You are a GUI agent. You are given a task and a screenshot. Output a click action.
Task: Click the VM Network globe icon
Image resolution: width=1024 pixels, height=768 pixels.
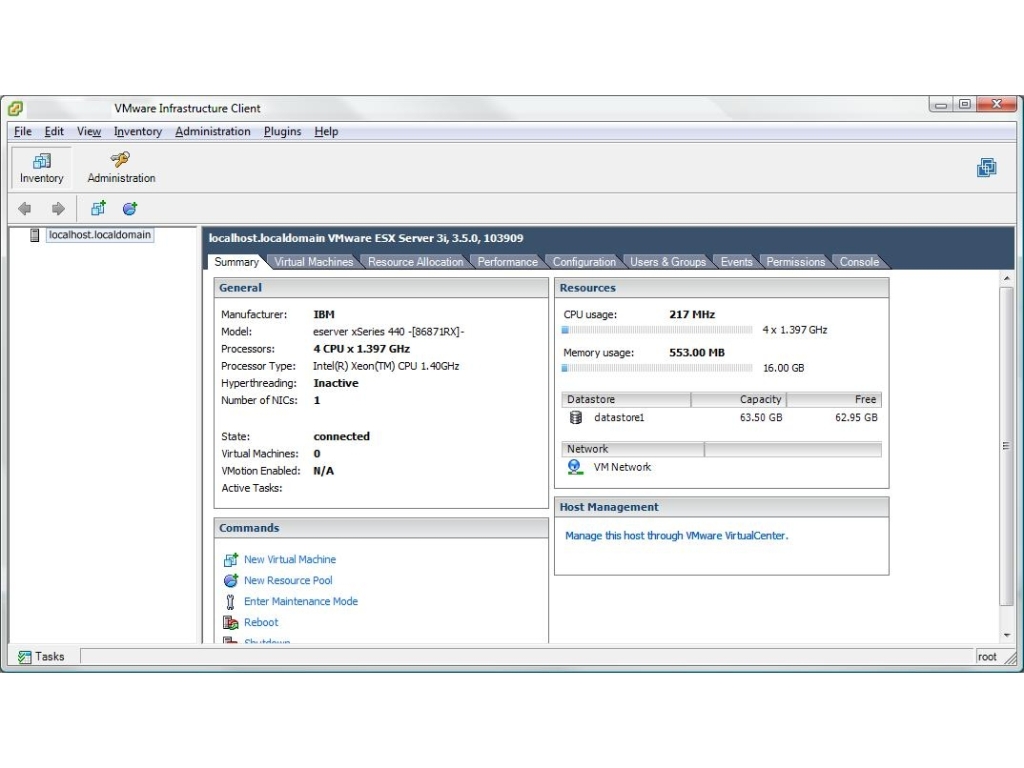pos(575,467)
